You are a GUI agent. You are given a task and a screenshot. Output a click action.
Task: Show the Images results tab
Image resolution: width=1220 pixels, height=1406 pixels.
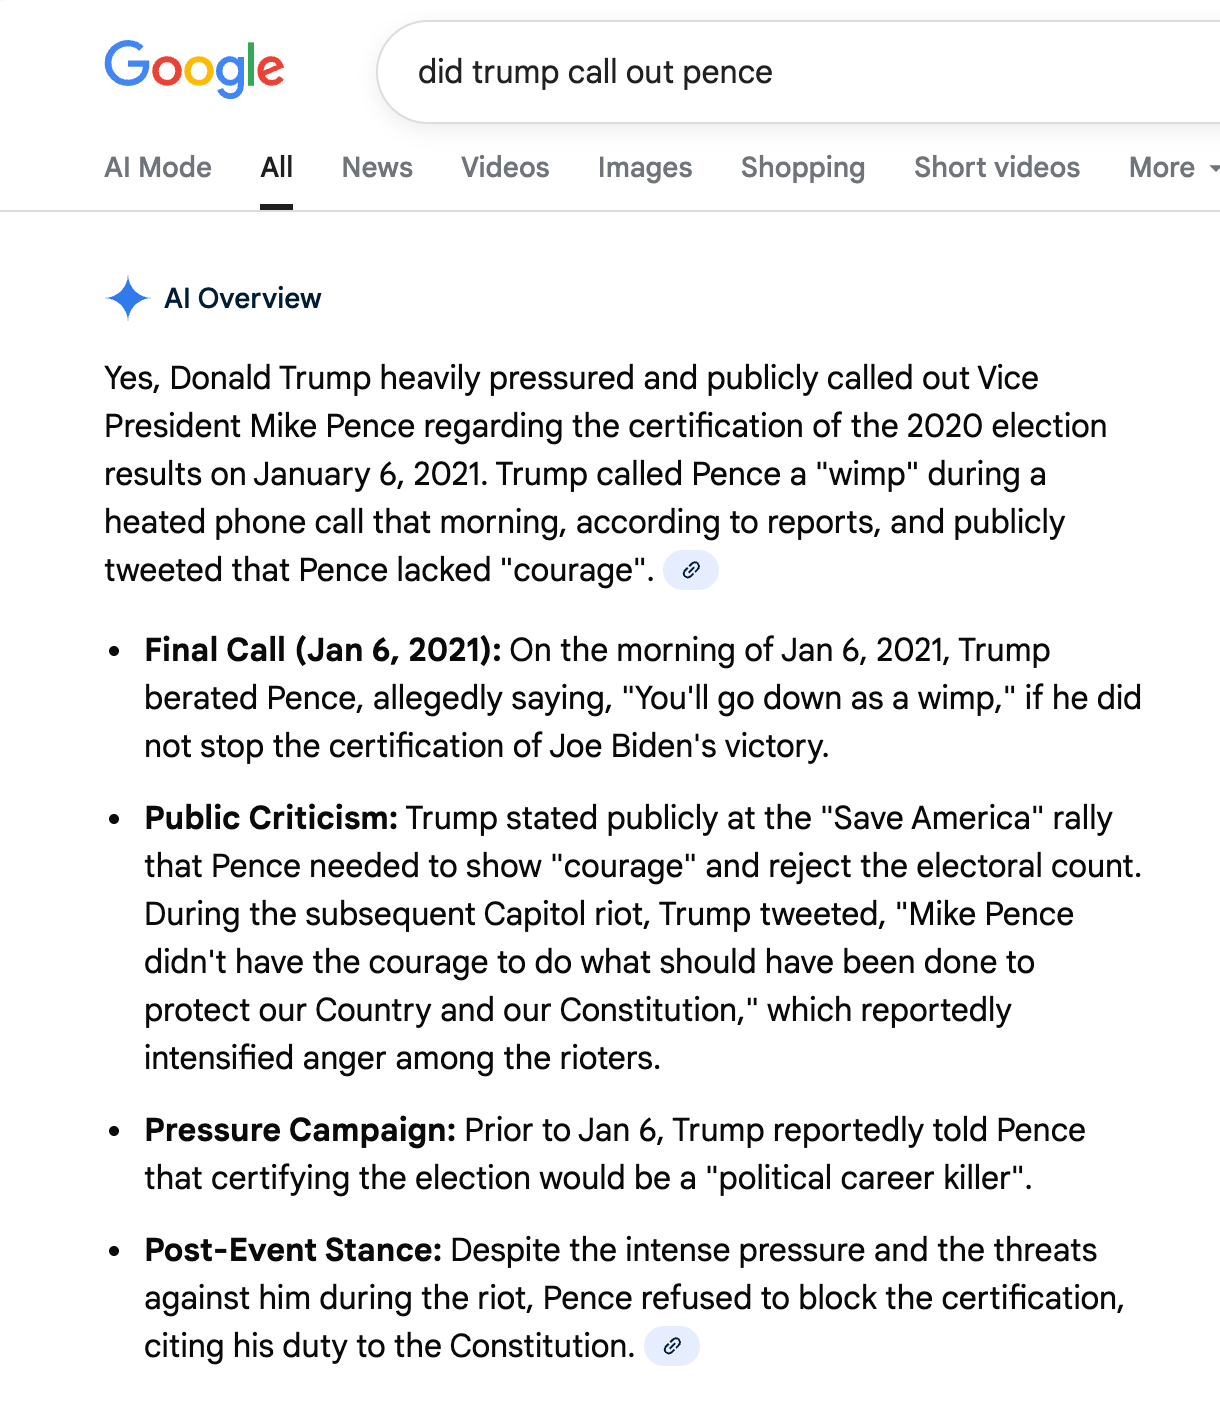[645, 167]
